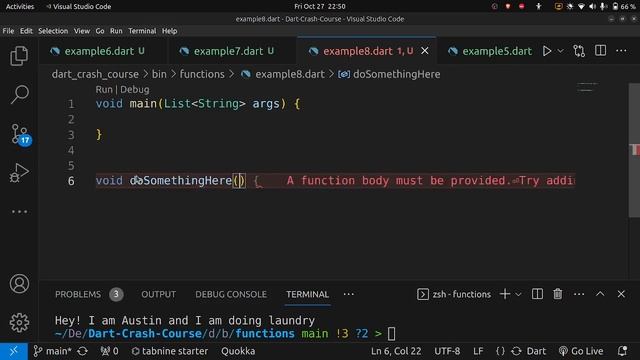
Task: Split the terminal panel
Action: (537, 294)
